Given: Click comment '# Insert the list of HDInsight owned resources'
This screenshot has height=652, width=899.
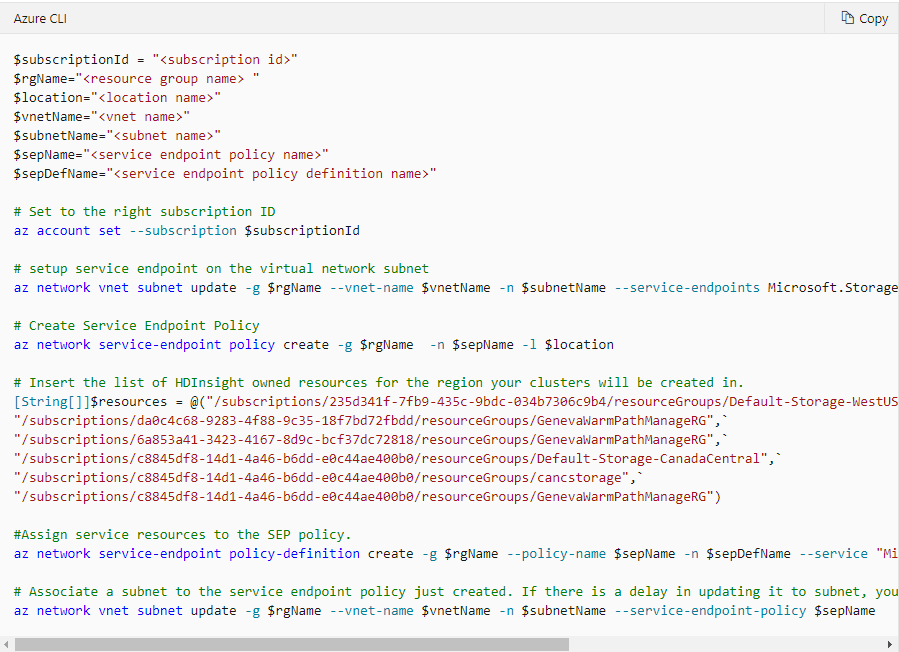Looking at the screenshot, I should [x=378, y=382].
